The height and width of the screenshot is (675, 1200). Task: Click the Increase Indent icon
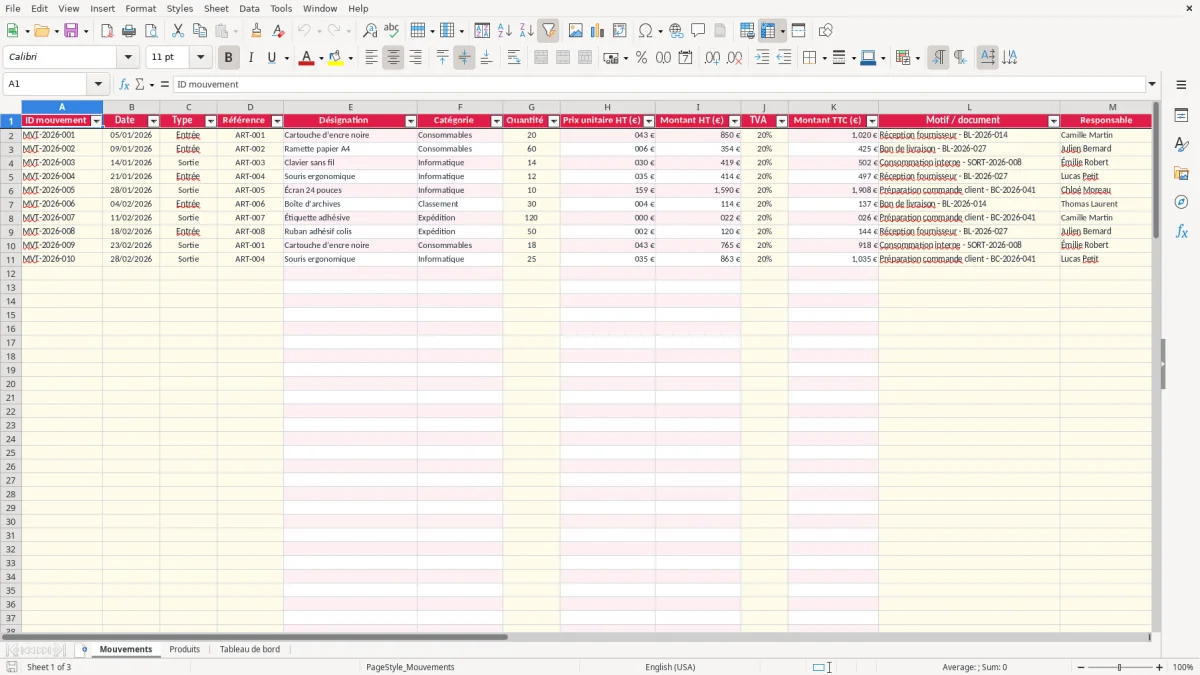pyautogui.click(x=762, y=58)
